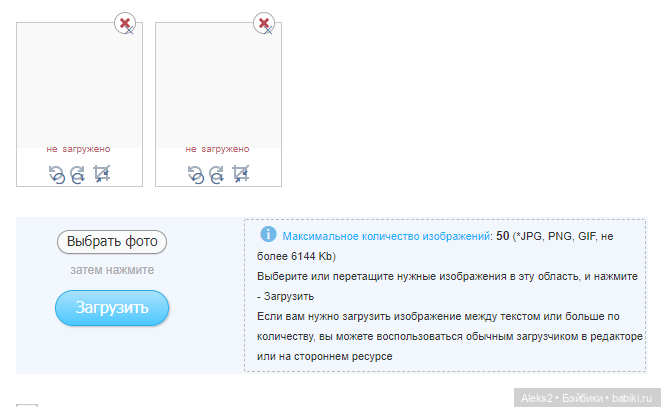
Task: Rotate the first photo clockwise
Action: pos(77,175)
